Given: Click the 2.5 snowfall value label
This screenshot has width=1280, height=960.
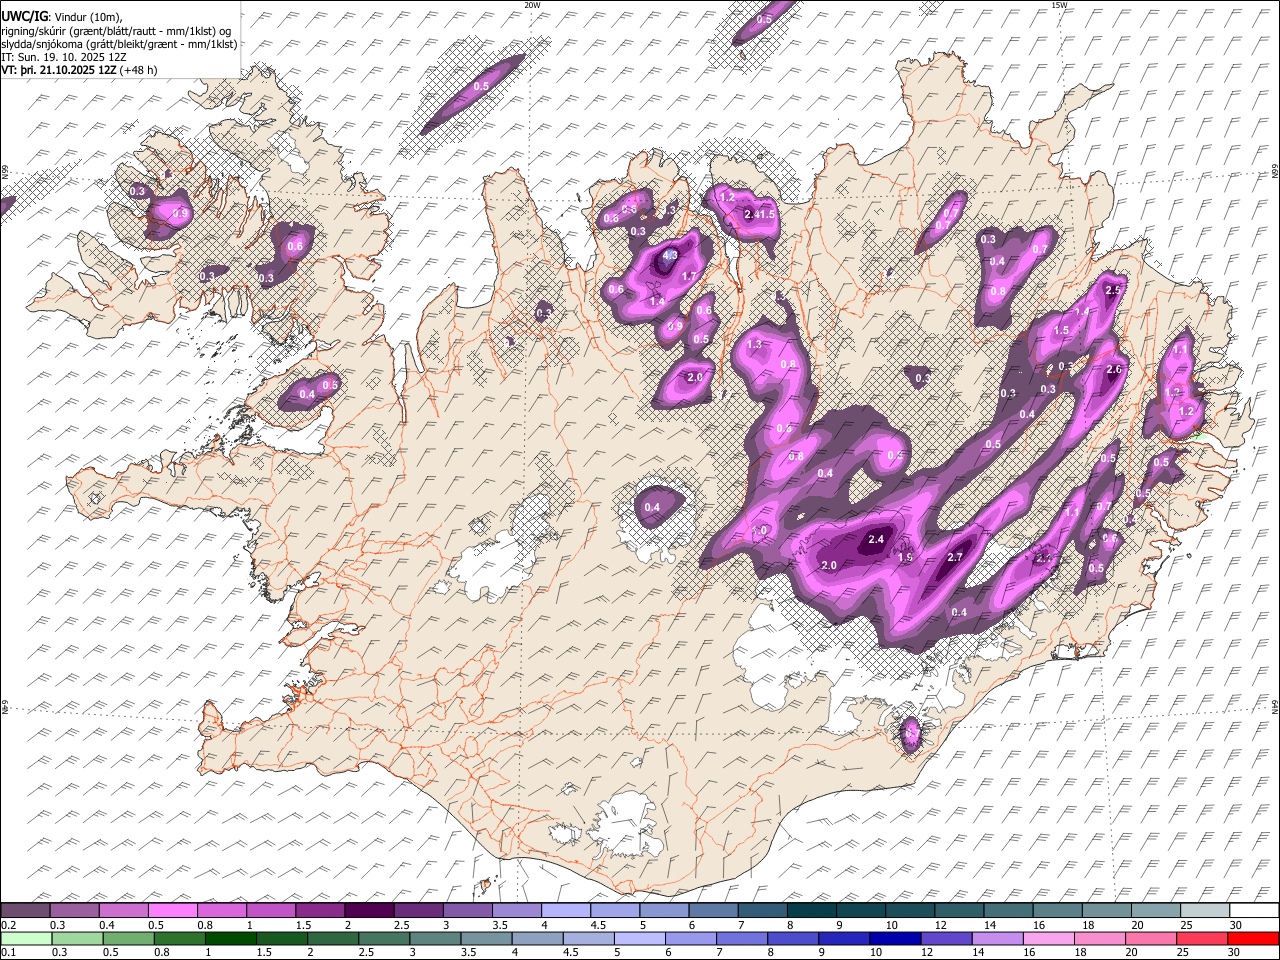Looking at the screenshot, I should (1114, 290).
